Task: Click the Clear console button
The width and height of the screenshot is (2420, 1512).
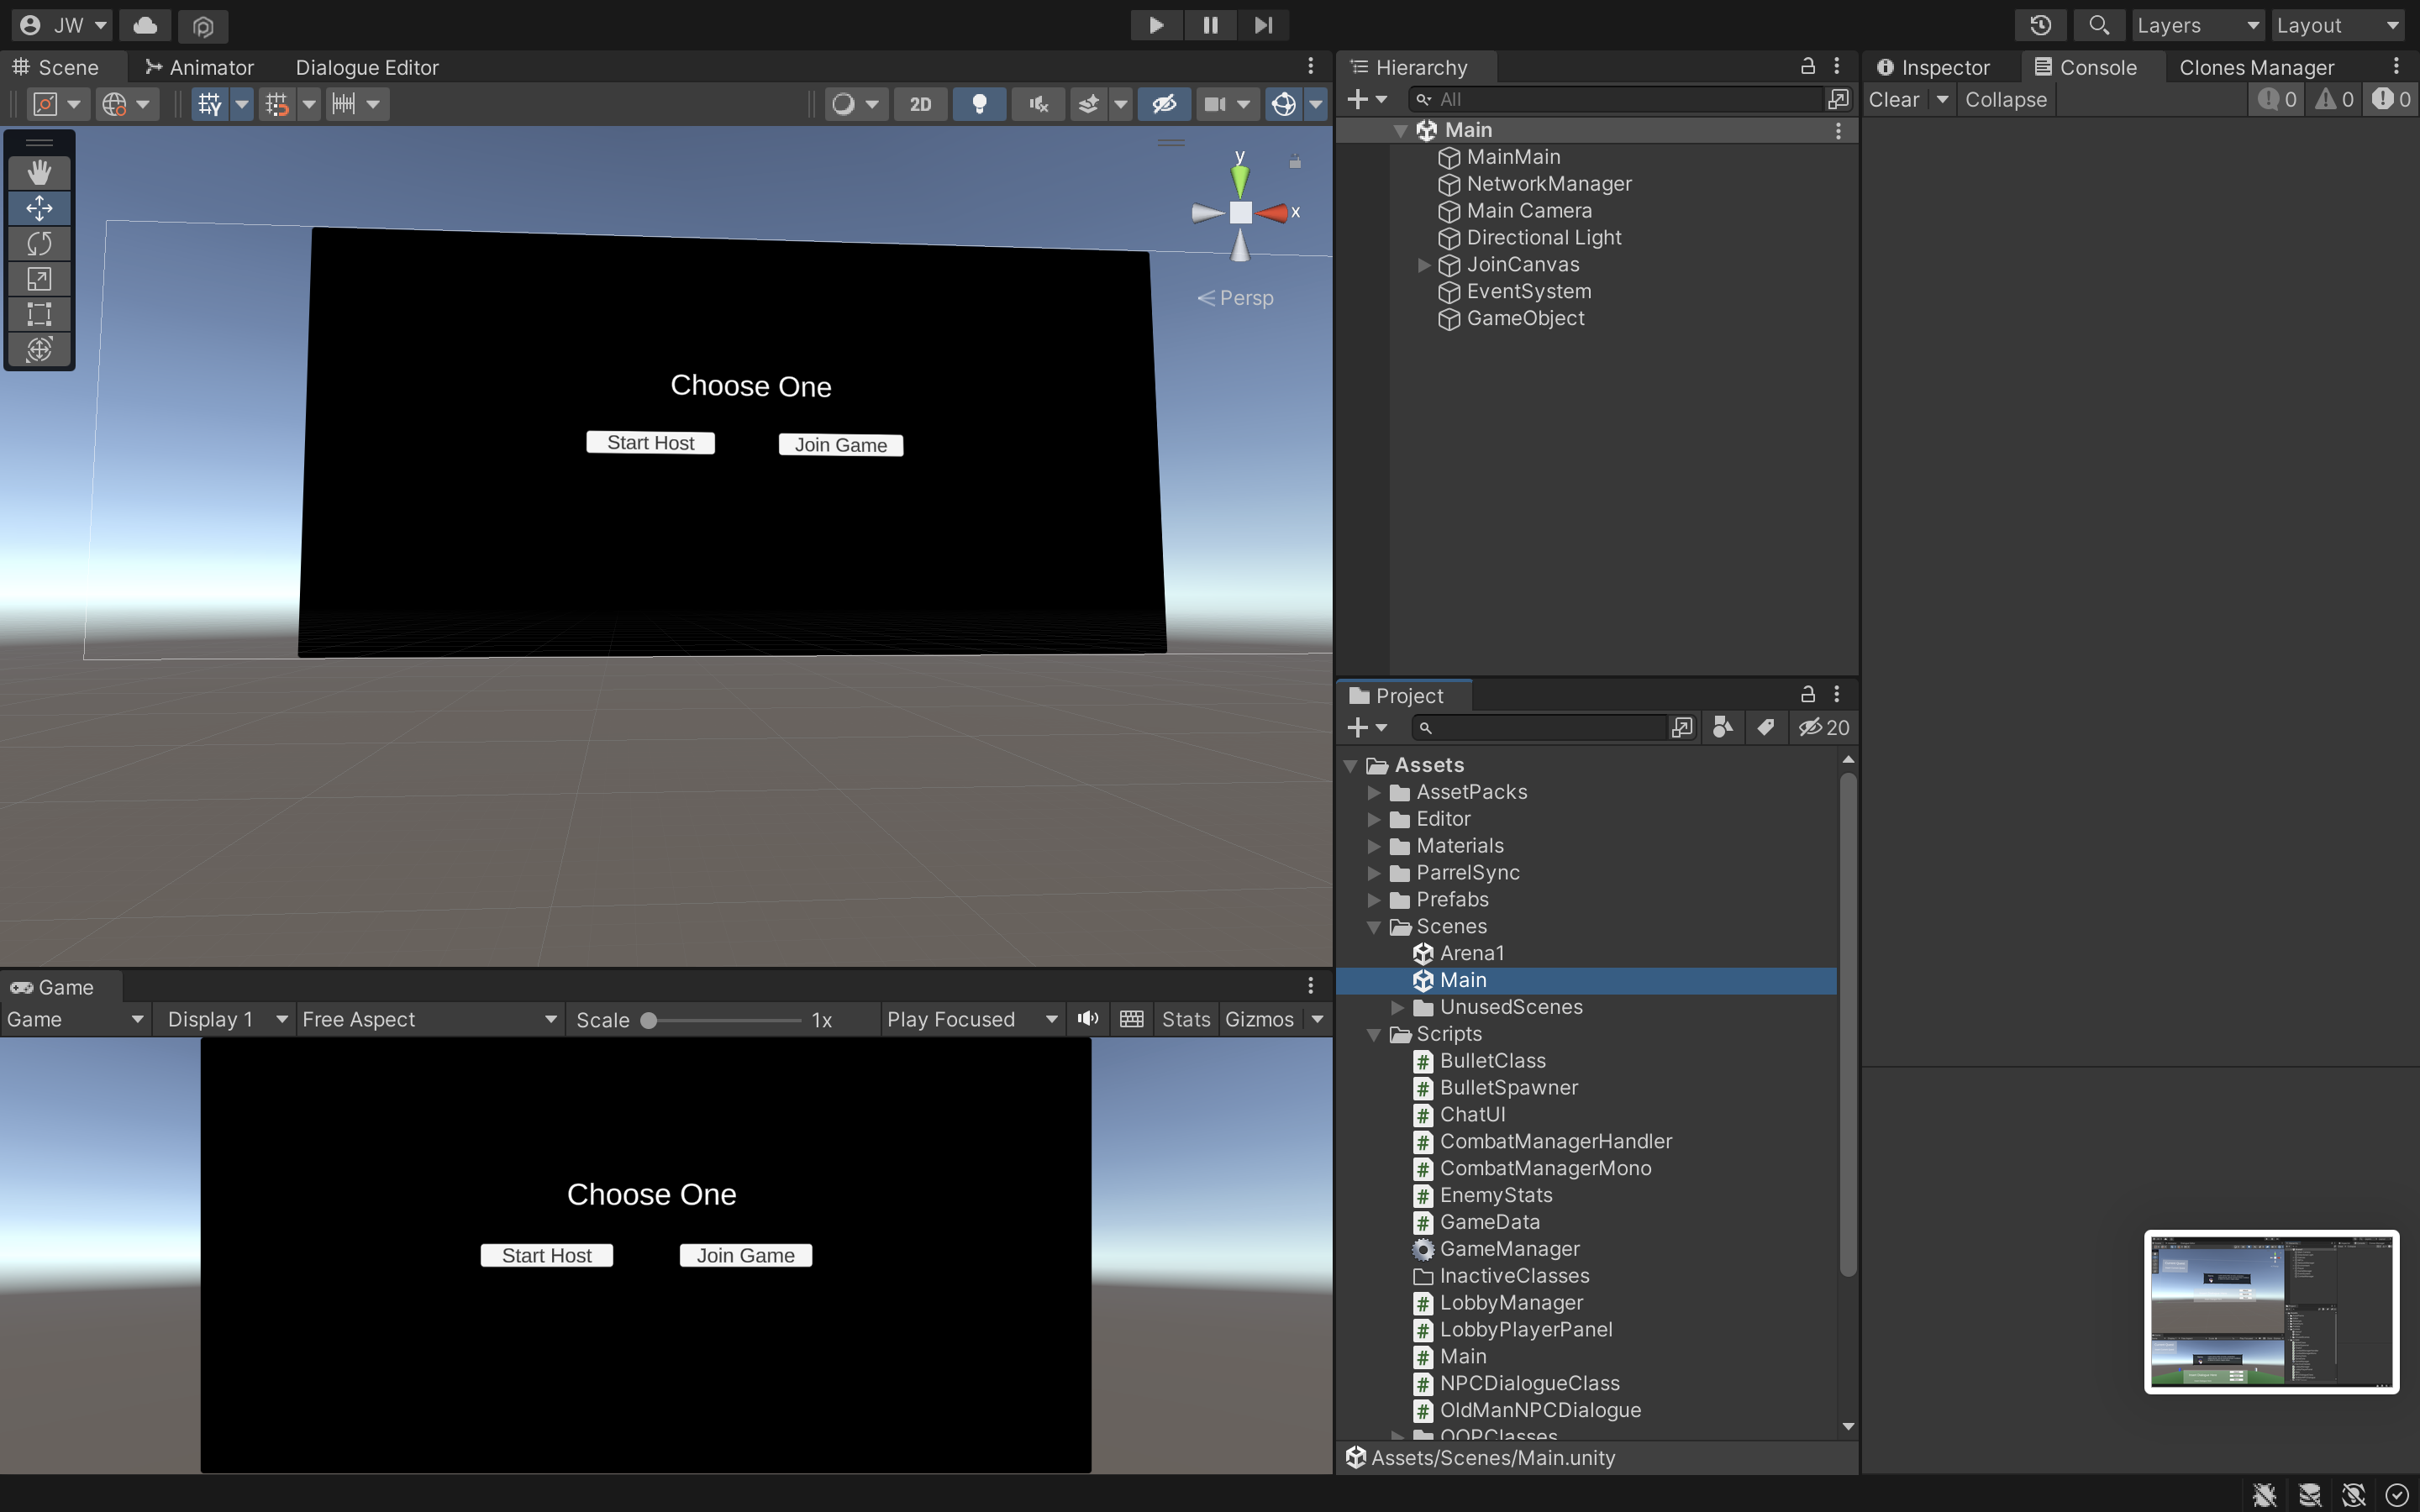Action: click(x=1893, y=99)
